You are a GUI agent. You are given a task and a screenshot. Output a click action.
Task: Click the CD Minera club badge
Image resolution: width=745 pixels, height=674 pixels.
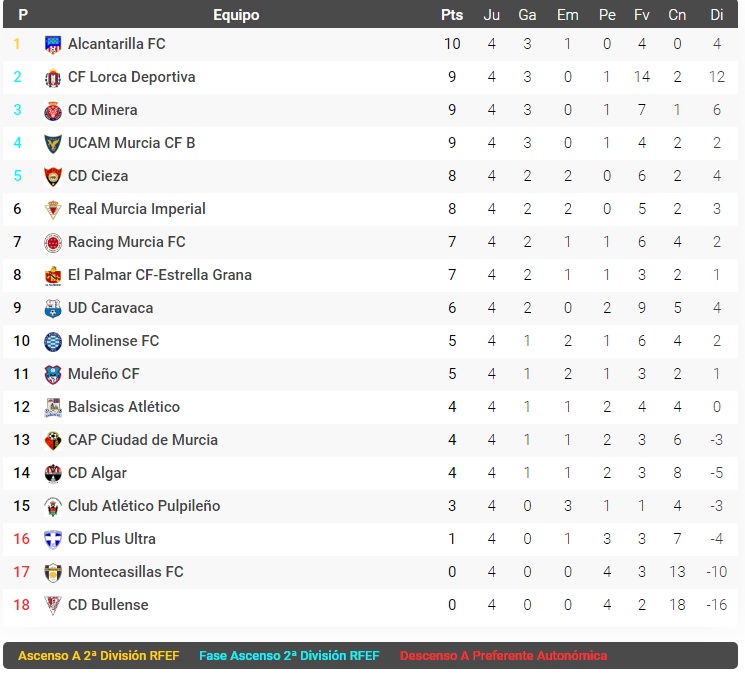coord(53,111)
